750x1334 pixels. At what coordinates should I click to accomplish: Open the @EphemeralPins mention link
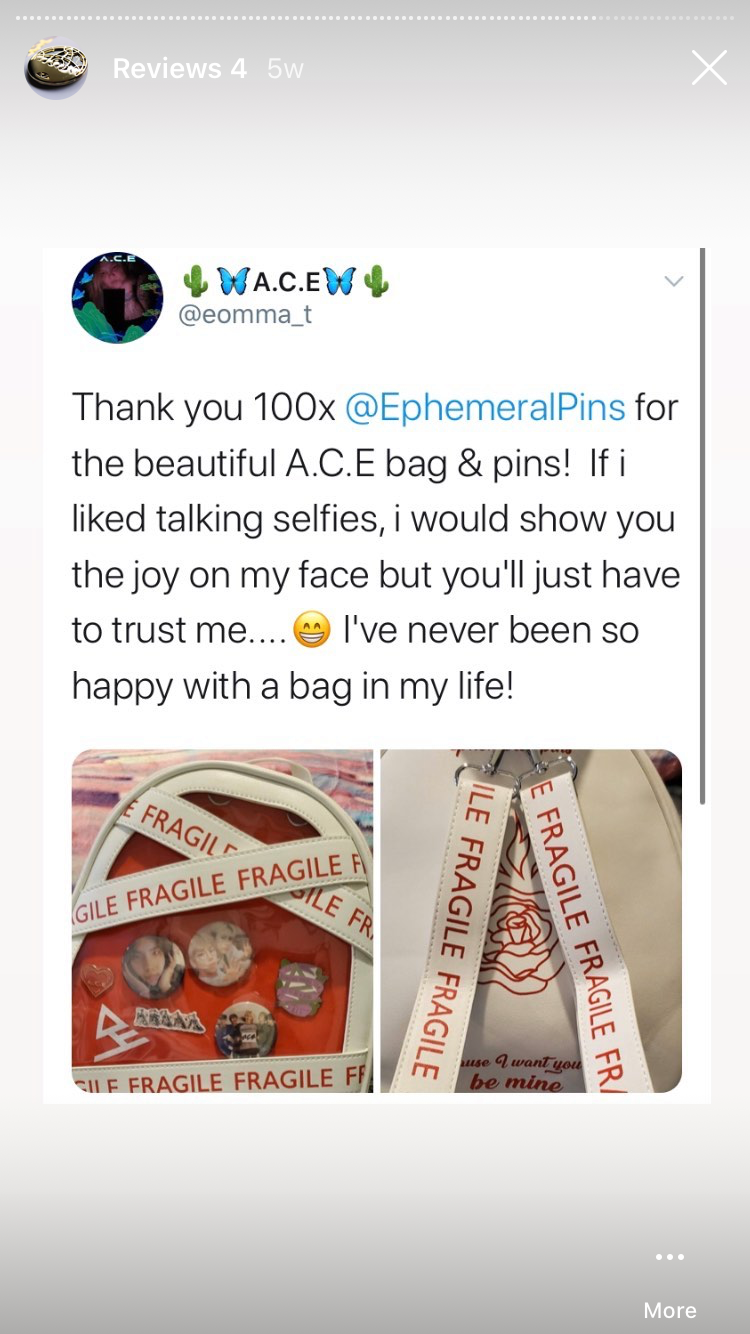click(x=485, y=407)
